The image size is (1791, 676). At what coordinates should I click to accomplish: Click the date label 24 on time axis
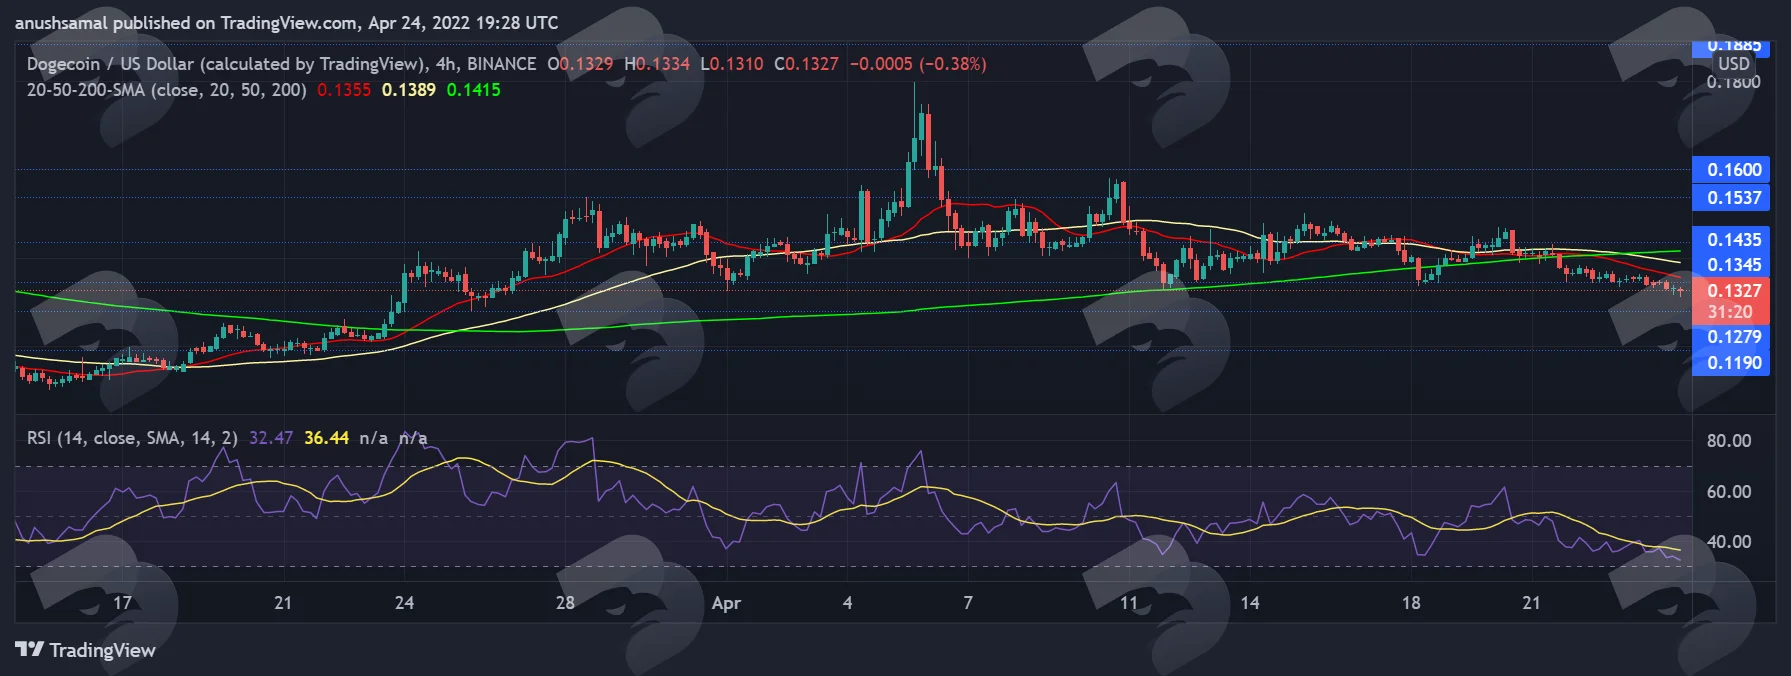click(404, 603)
